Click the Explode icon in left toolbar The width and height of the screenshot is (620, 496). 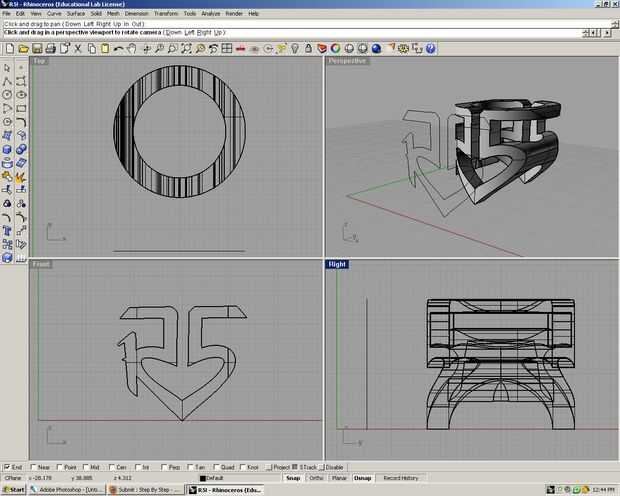tap(20, 177)
